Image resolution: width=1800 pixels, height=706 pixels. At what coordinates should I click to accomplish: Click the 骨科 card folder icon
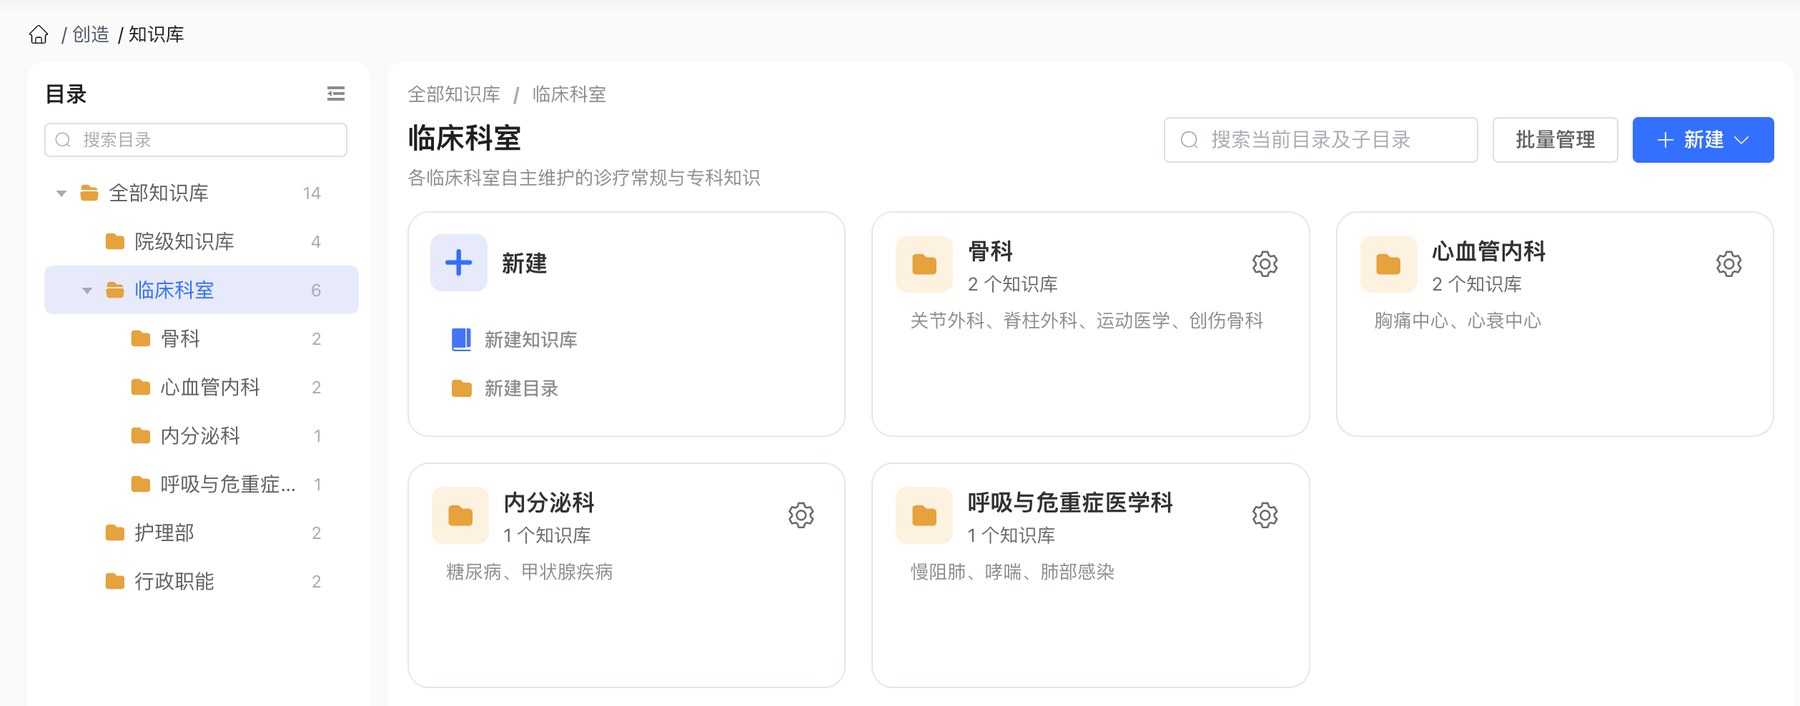[x=924, y=264]
